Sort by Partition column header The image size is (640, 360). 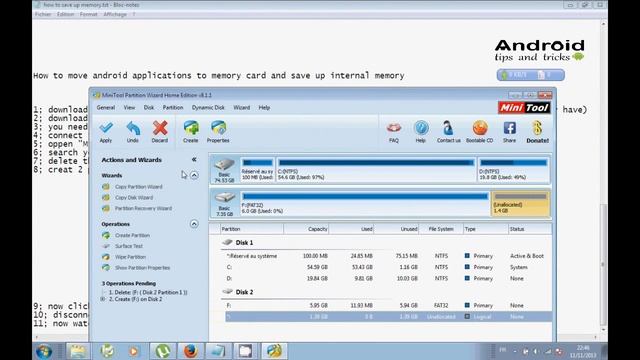click(252, 229)
